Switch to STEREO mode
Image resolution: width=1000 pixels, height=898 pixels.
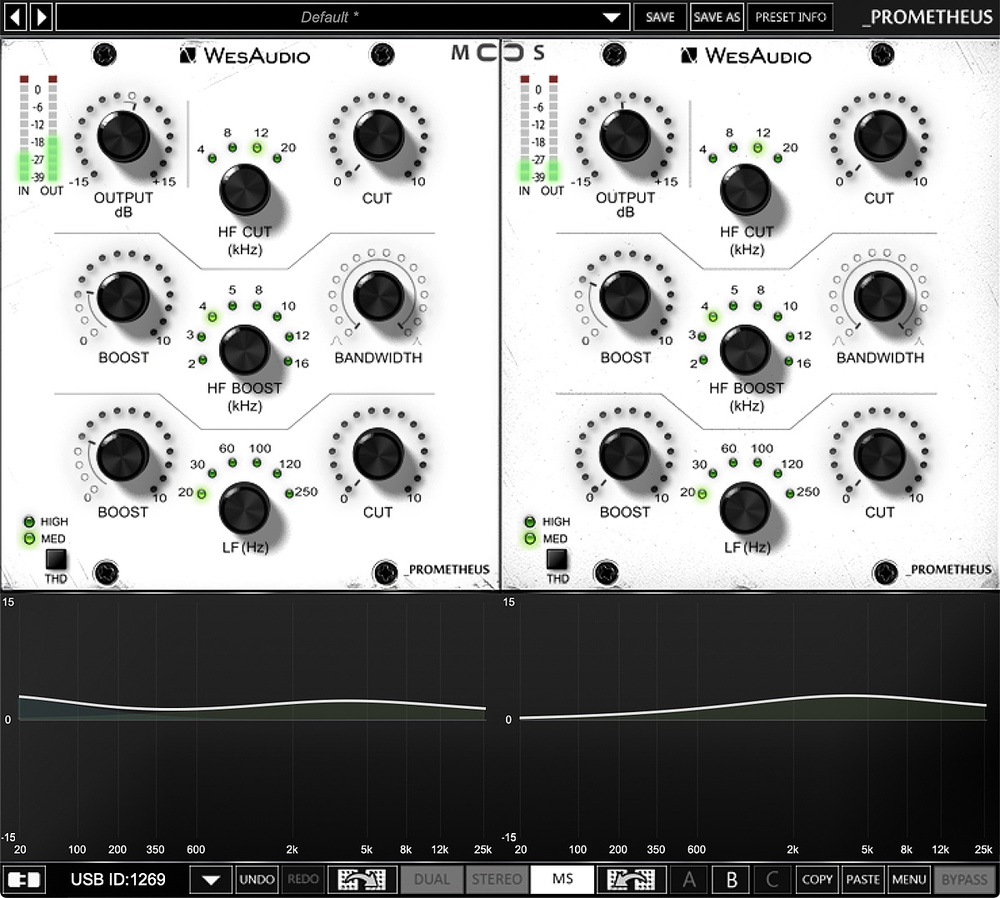coord(496,879)
